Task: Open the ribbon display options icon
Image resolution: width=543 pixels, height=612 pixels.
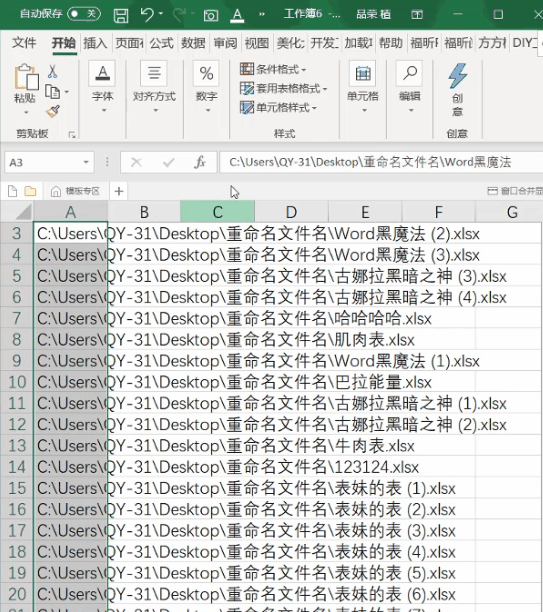Action: coord(417,15)
